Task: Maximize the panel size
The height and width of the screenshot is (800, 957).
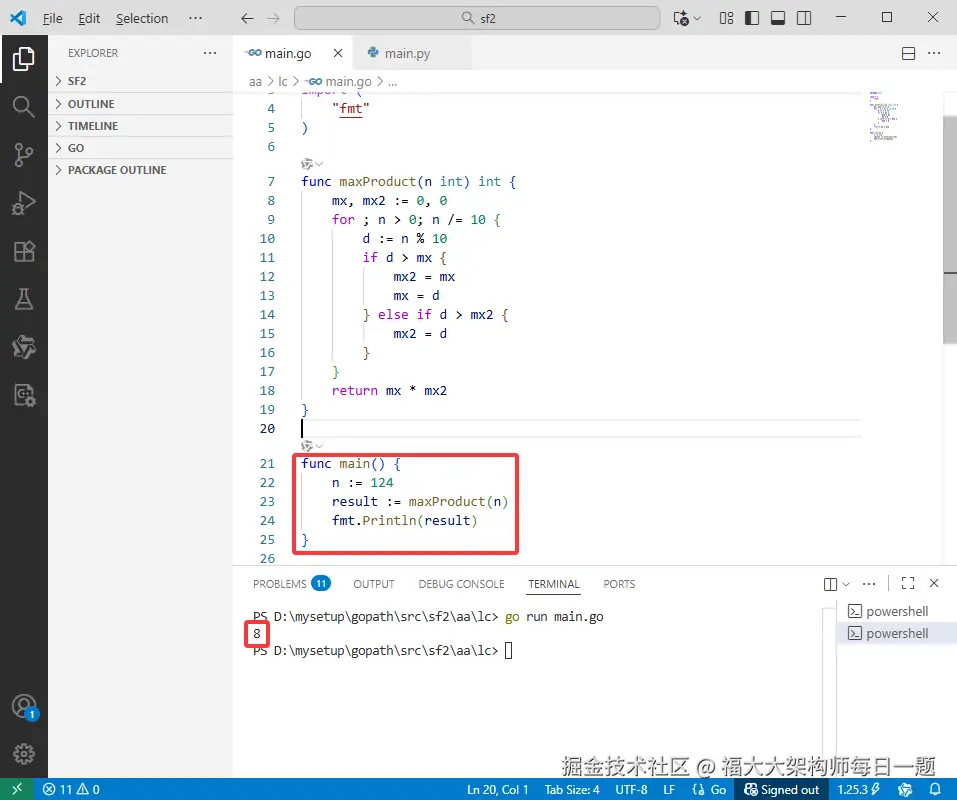Action: pyautogui.click(x=908, y=583)
